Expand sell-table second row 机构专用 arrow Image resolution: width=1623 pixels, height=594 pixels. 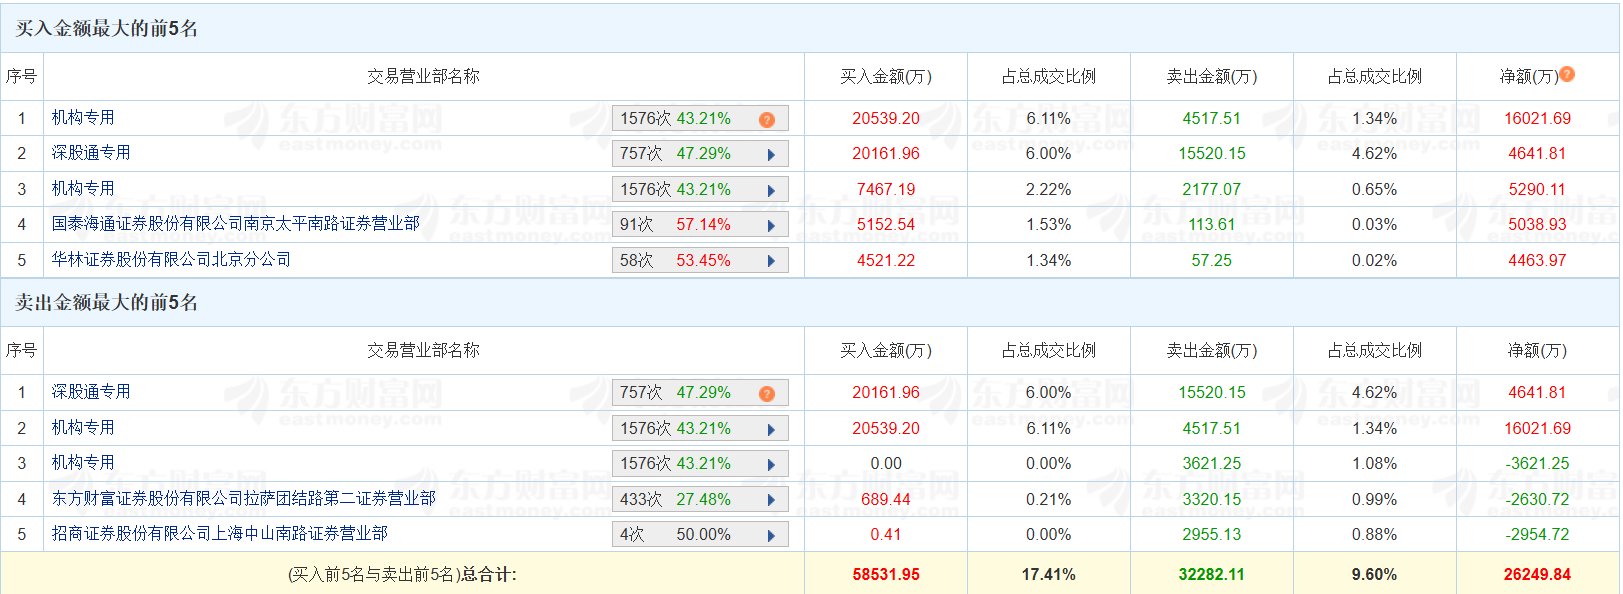click(771, 429)
